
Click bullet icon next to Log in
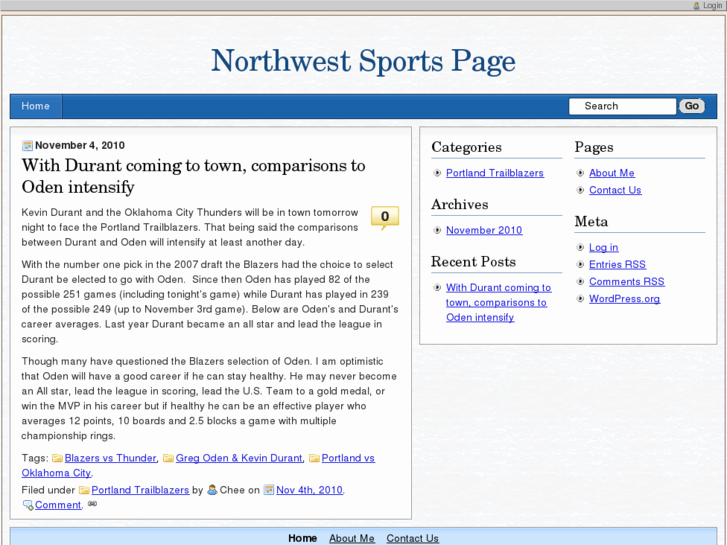pos(580,247)
